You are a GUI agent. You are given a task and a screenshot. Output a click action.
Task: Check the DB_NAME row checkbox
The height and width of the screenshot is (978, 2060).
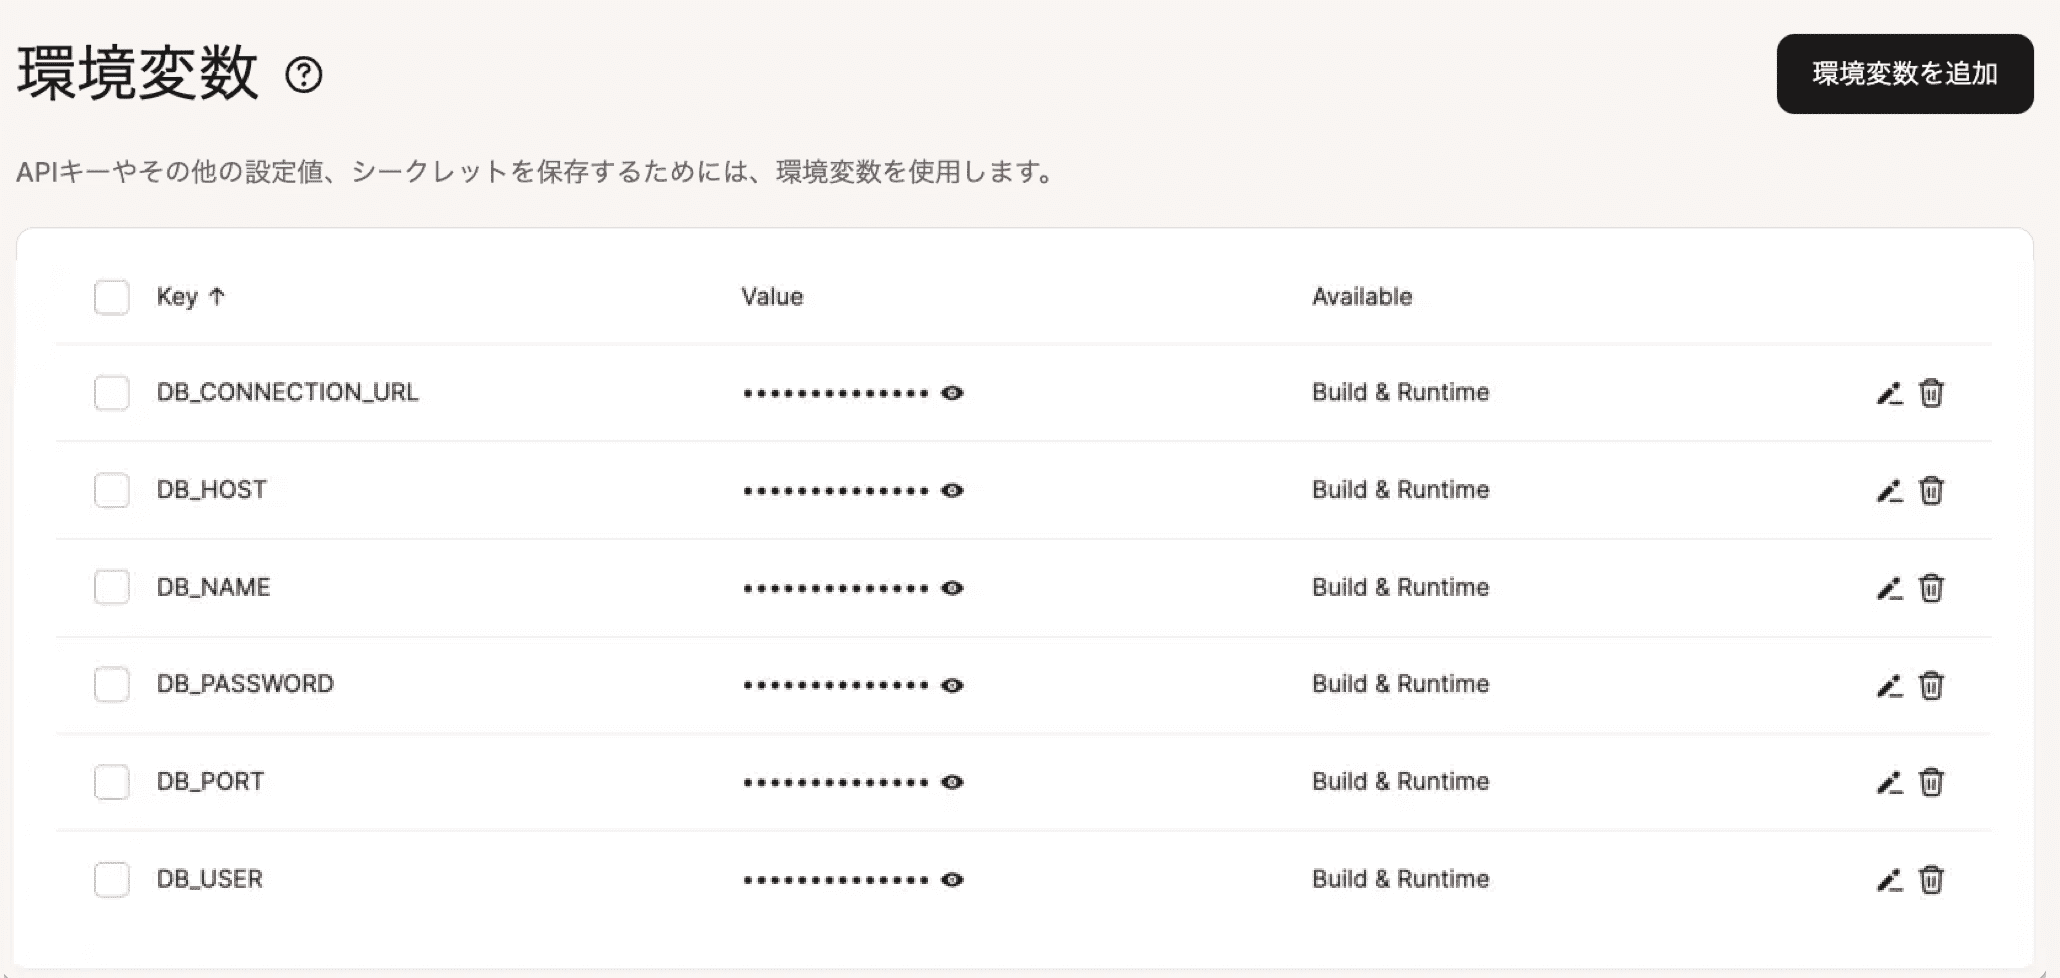pos(111,587)
